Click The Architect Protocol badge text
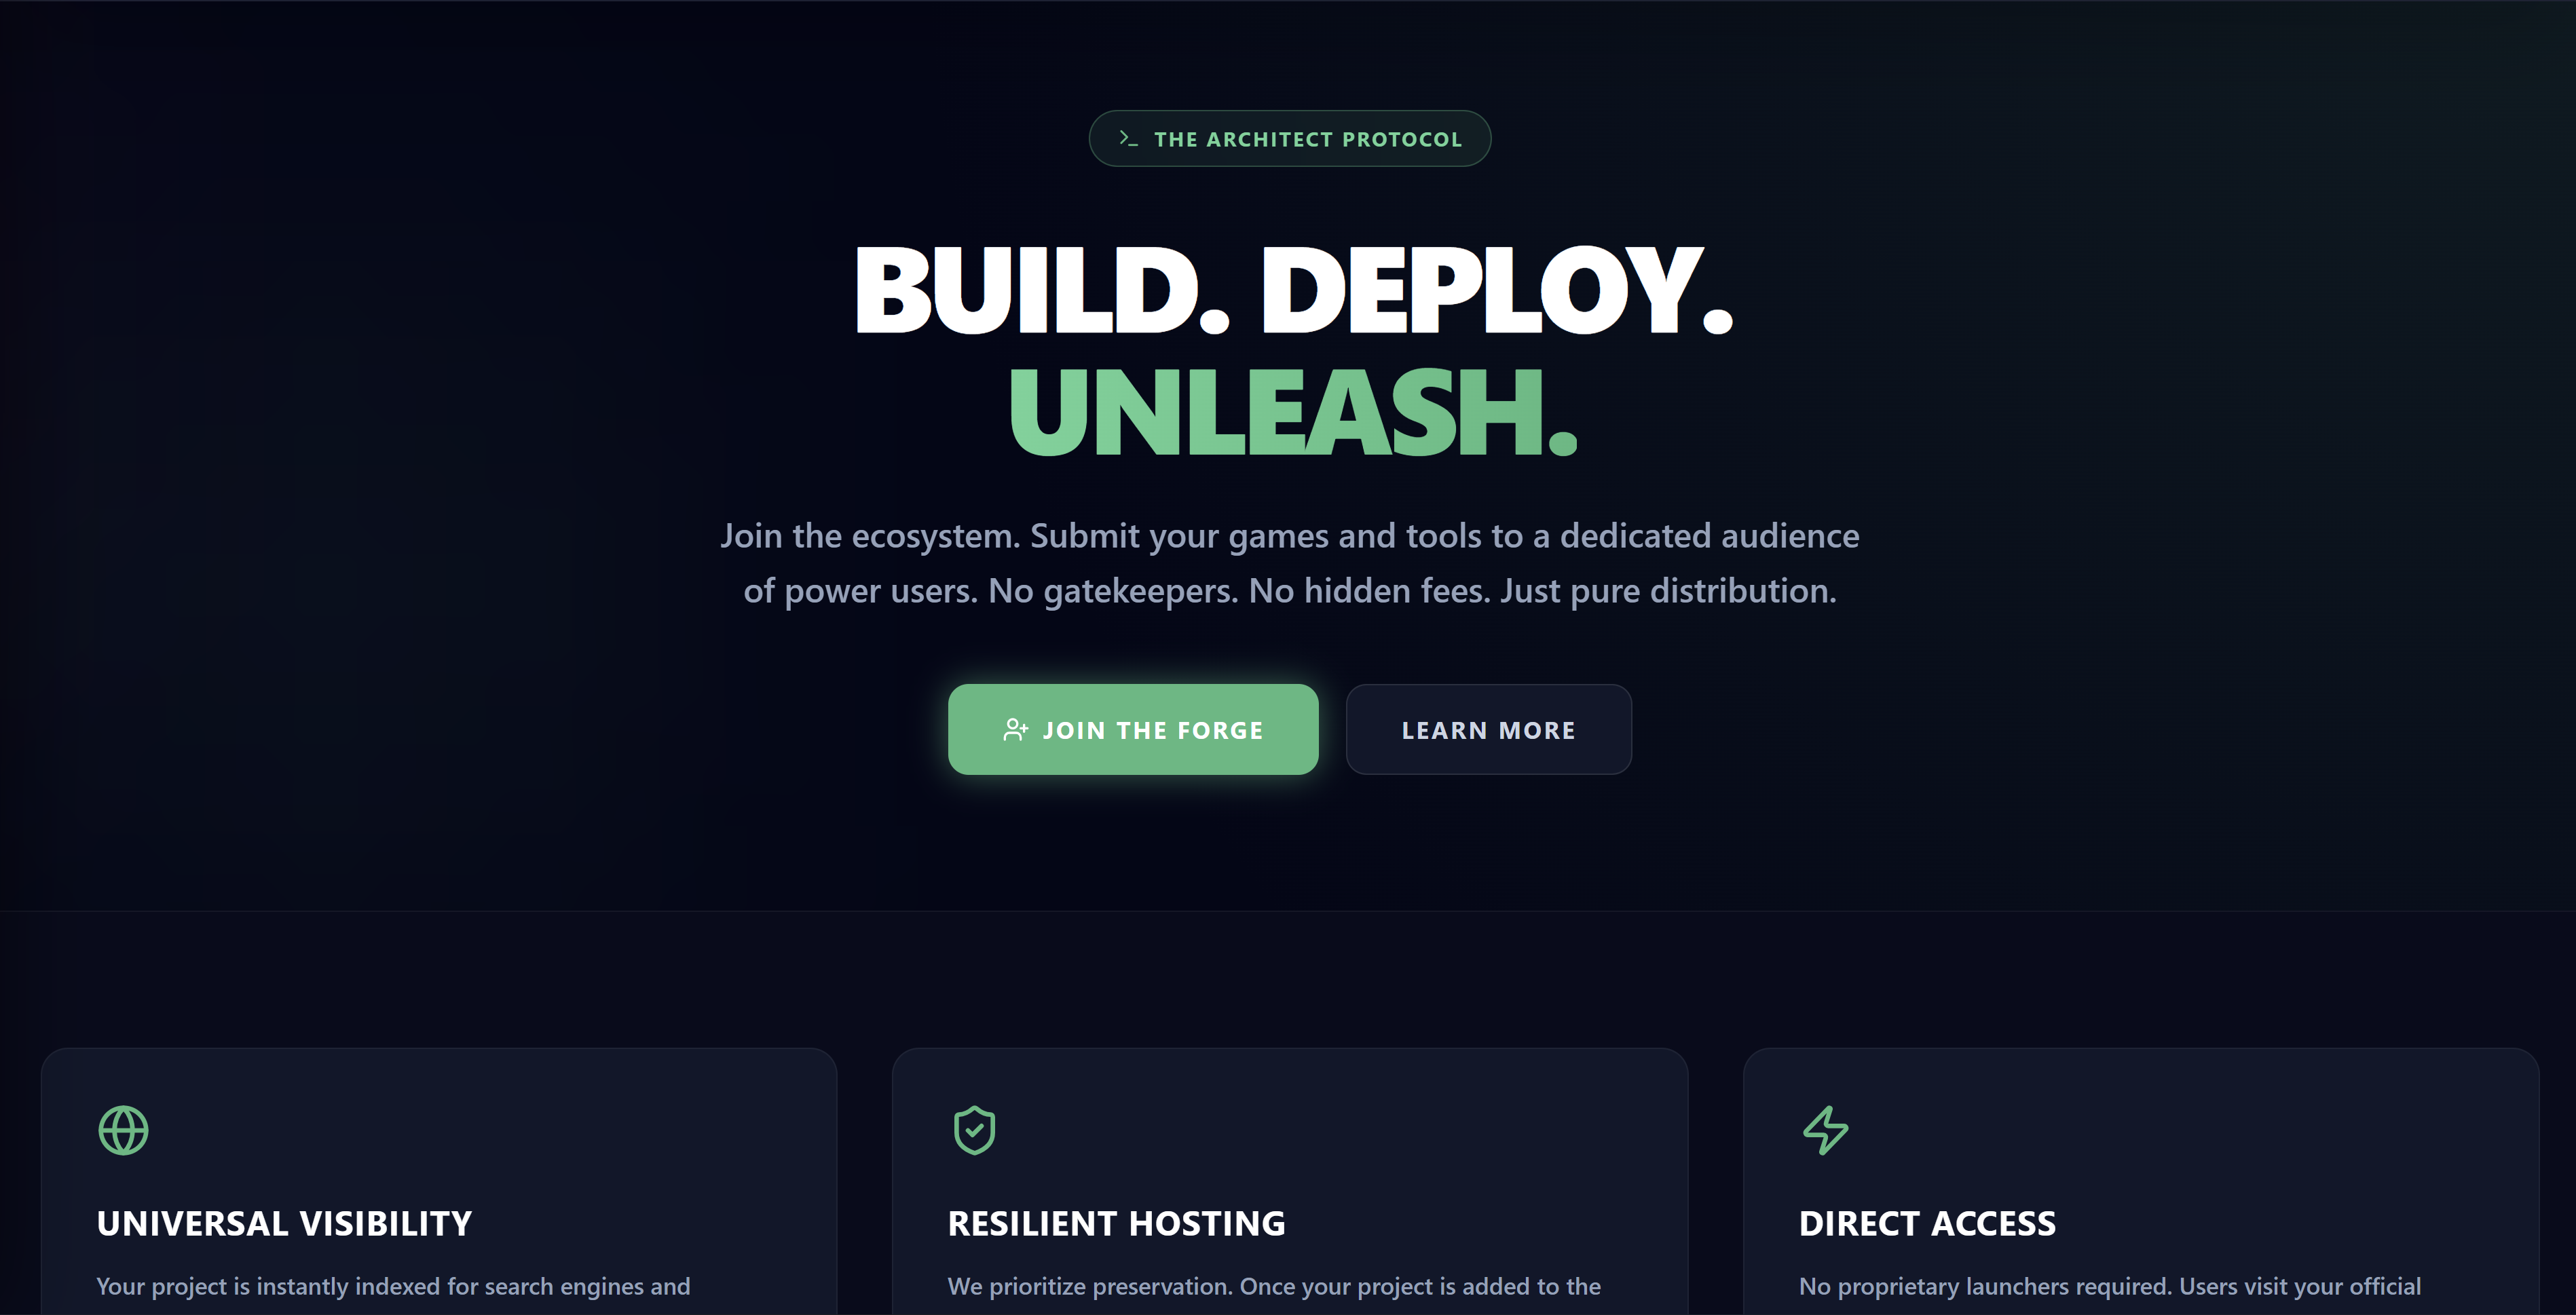The height and width of the screenshot is (1315, 2576). pos(1307,139)
